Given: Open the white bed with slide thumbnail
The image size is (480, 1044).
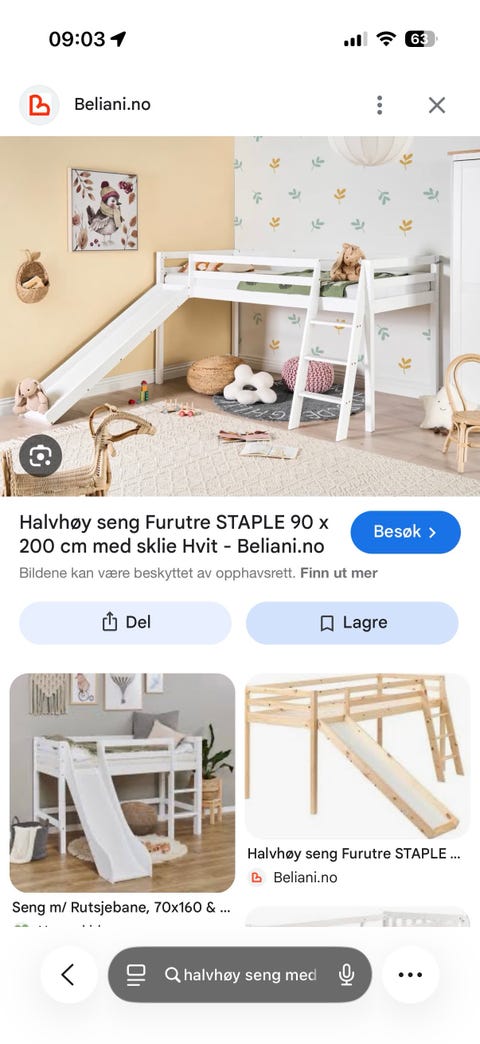Looking at the screenshot, I should point(122,782).
